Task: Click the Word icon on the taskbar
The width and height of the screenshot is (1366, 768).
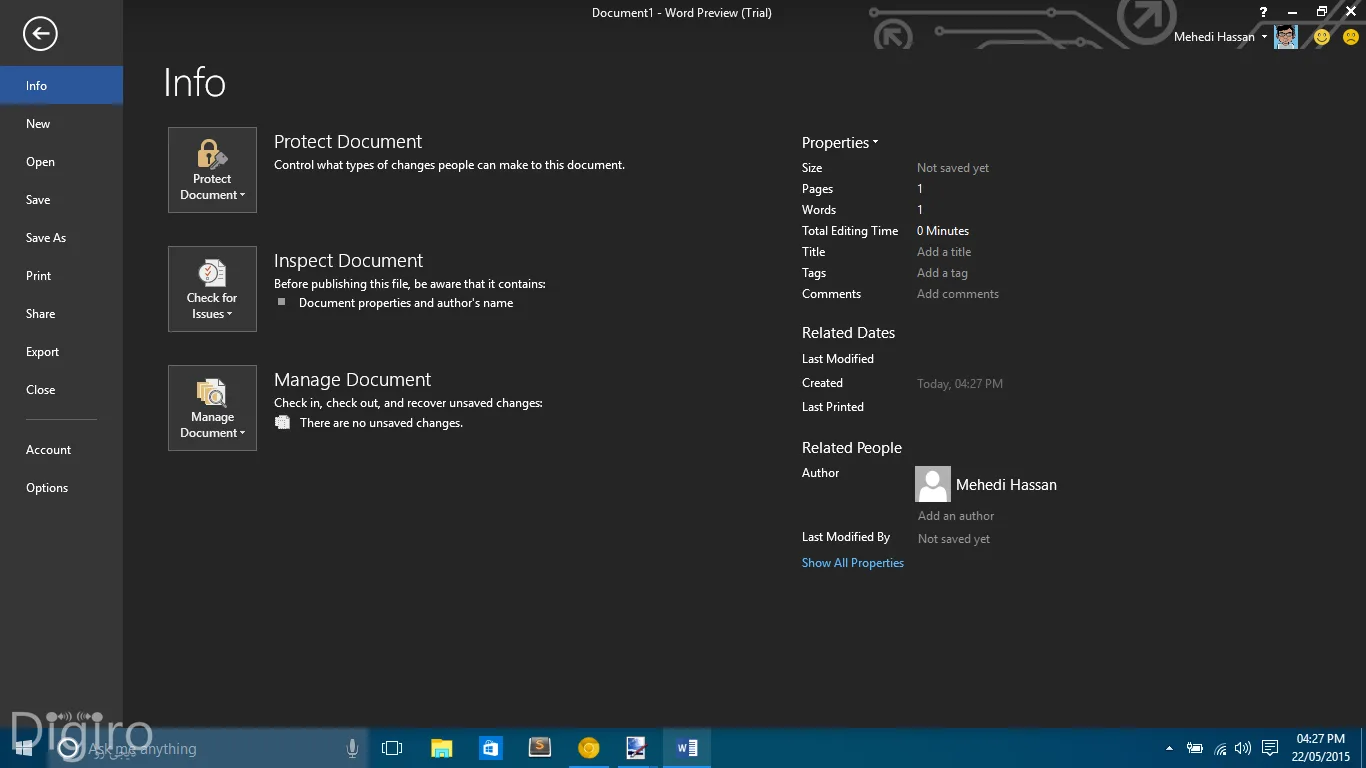Action: [687, 748]
